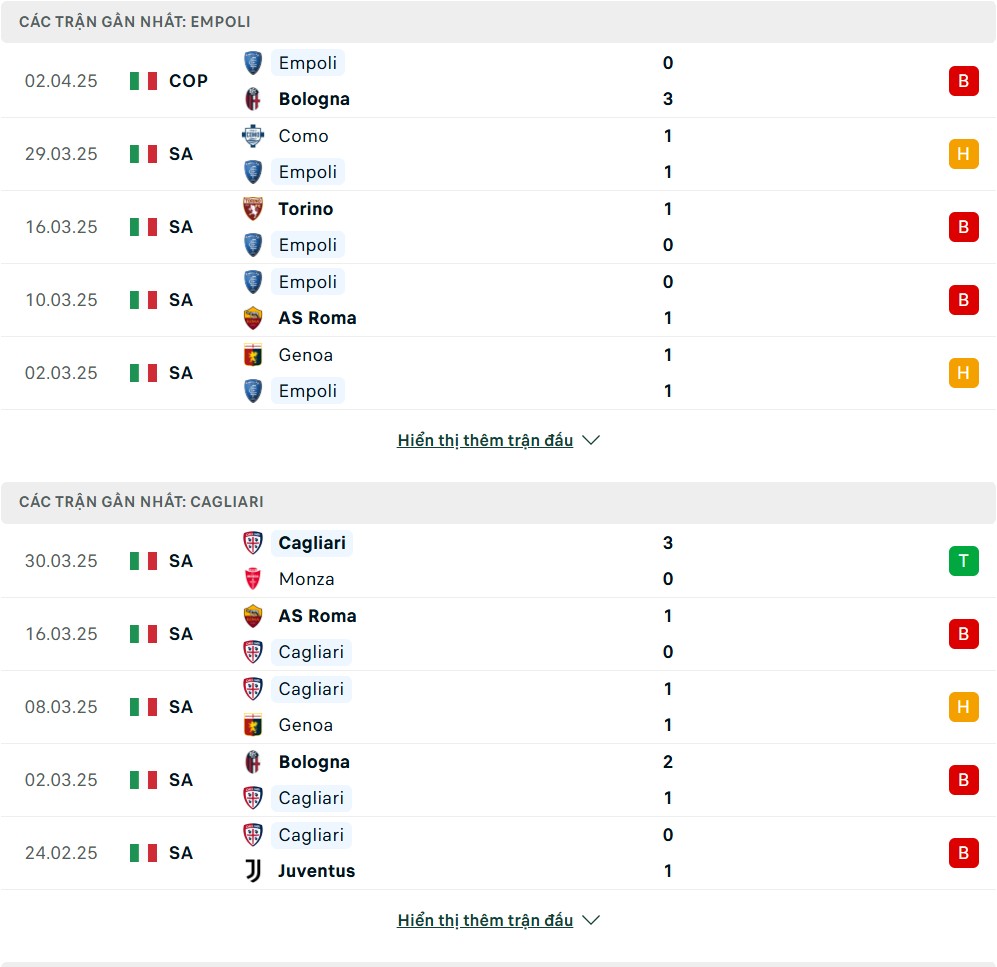Click the Các trận gần nhất: Cagliari section header
The image size is (997, 967).
point(498,502)
